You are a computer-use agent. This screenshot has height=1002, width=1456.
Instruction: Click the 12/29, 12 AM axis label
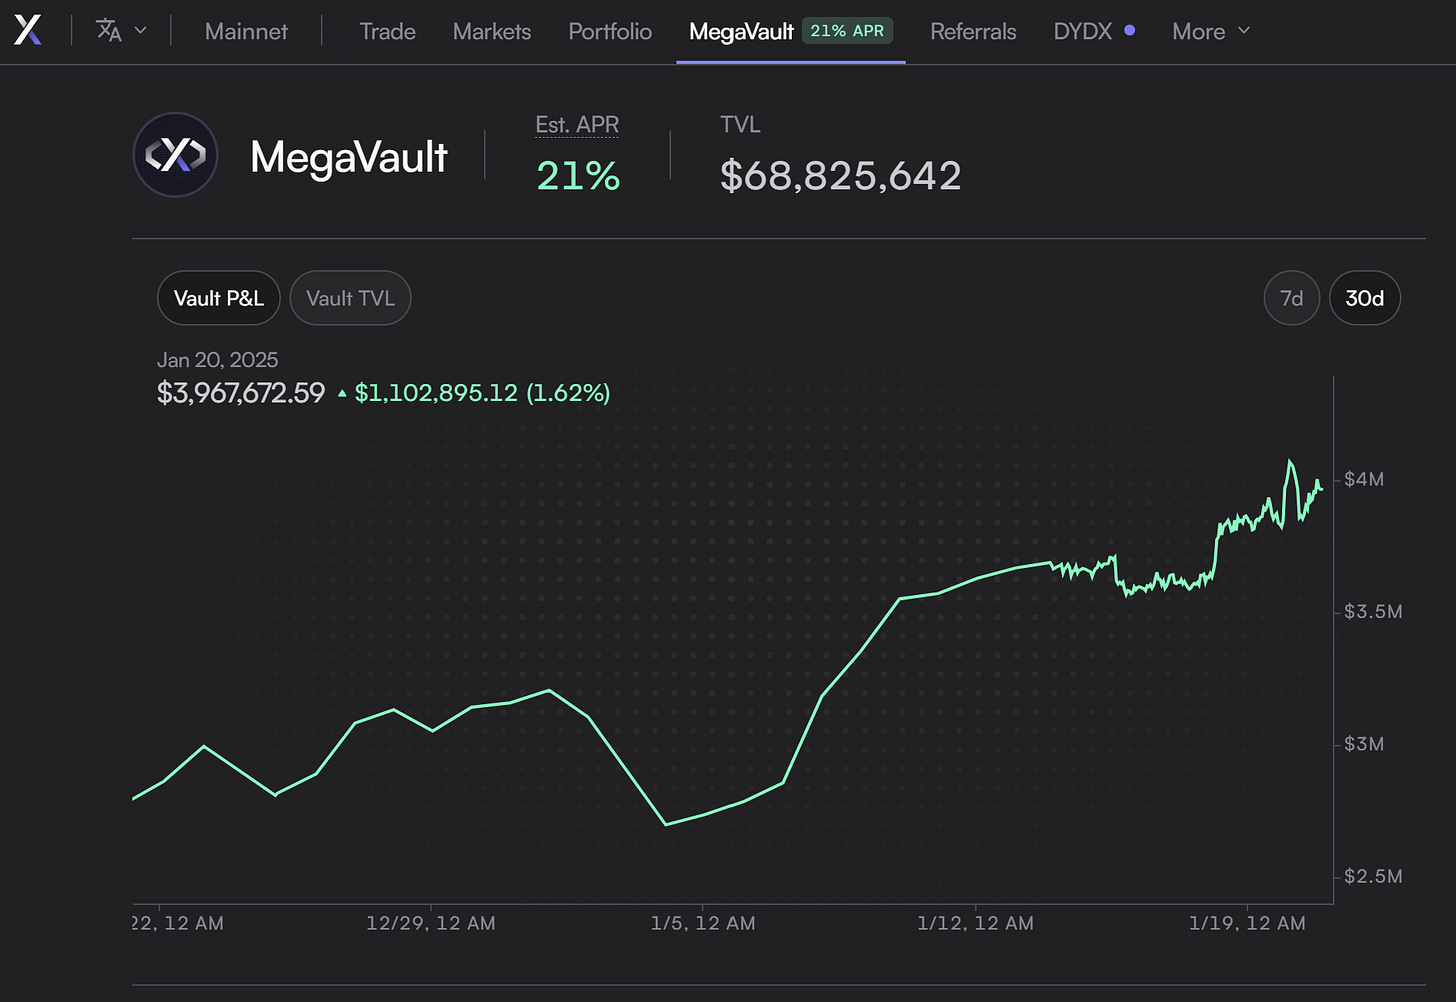[431, 923]
